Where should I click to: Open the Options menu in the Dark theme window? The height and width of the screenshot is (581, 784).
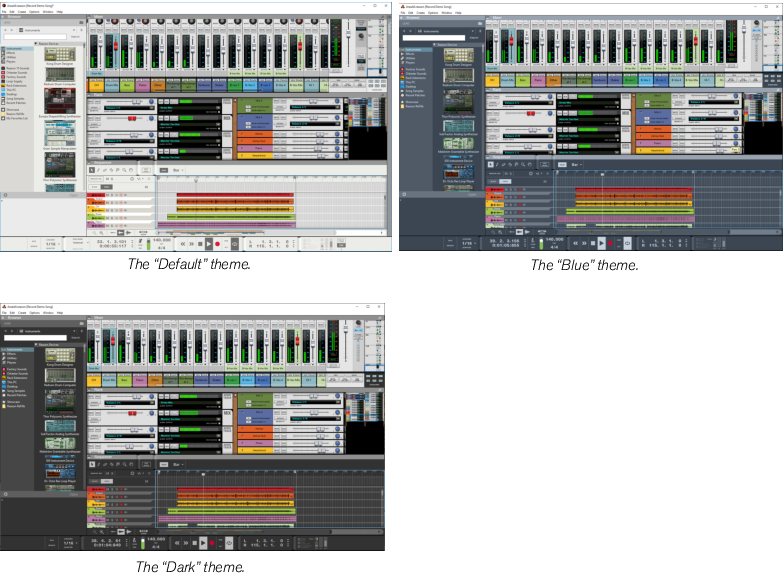(x=35, y=312)
